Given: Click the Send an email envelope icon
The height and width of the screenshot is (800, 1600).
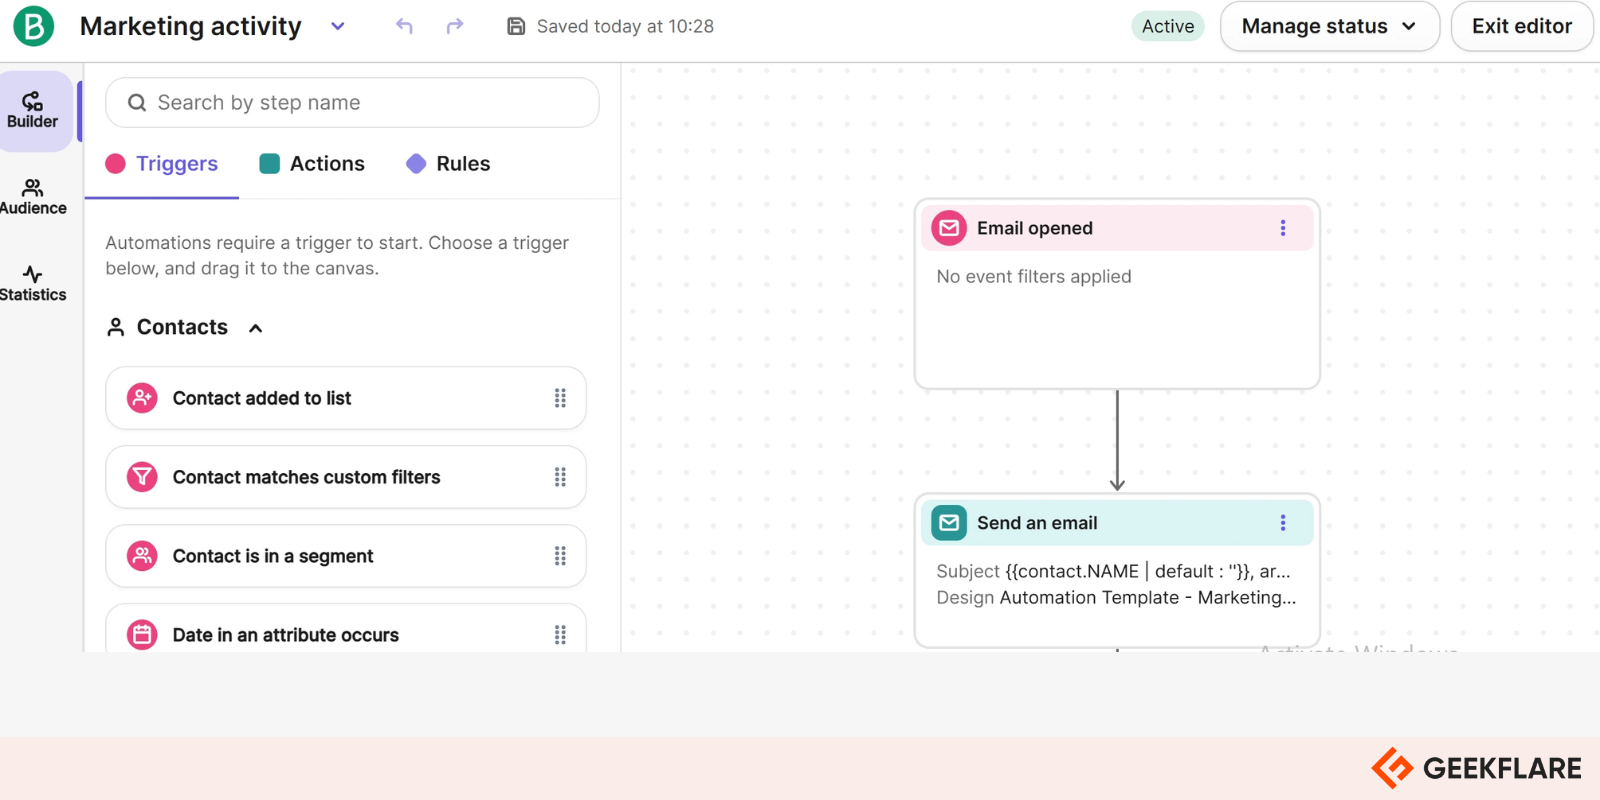Looking at the screenshot, I should click(x=949, y=523).
